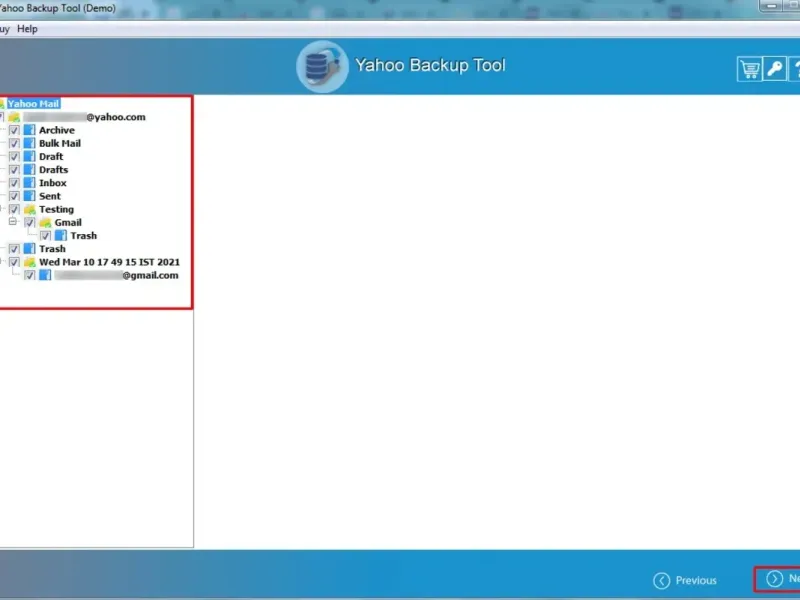Select the Drafts folder label
800x600 pixels.
click(x=54, y=170)
